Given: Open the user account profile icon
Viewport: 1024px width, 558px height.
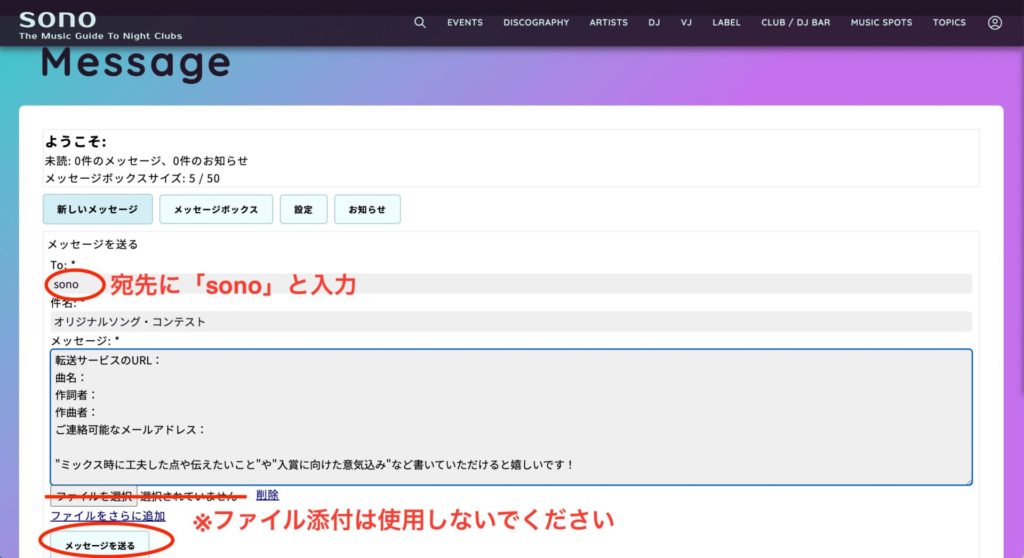Looking at the screenshot, I should pos(994,22).
